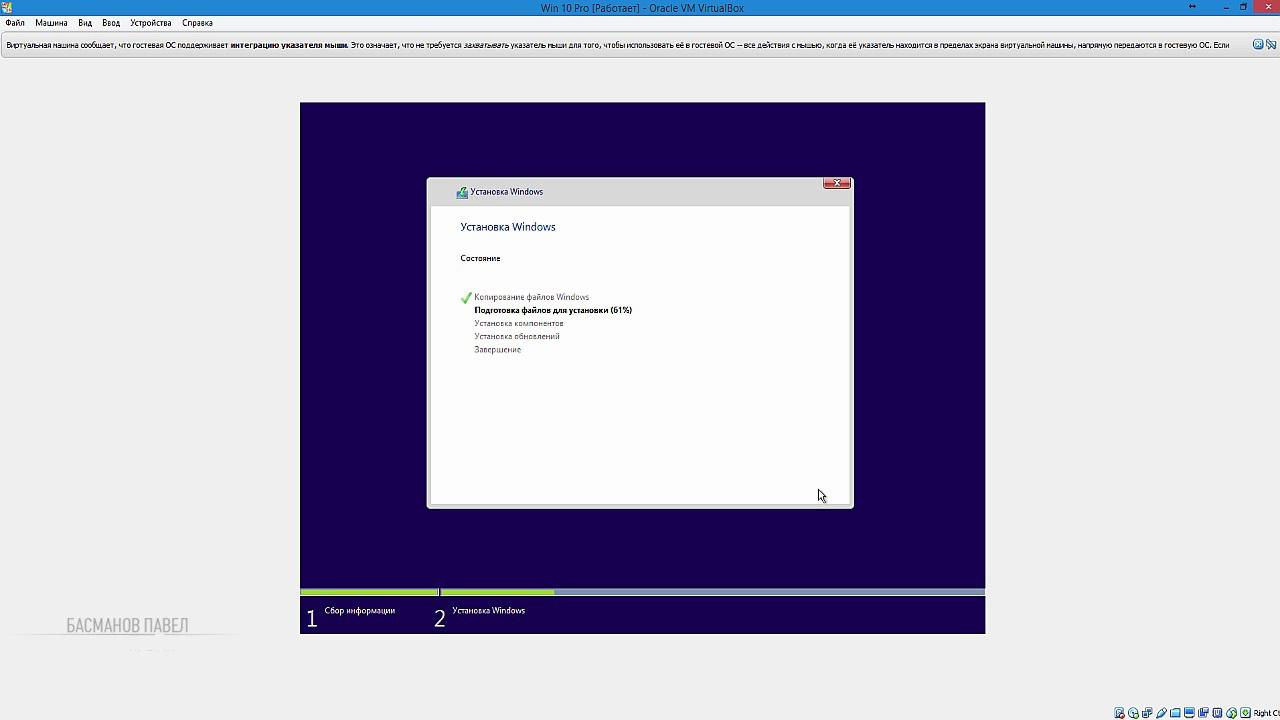Click the don't-show-again notification icon
This screenshot has width=1280, height=720.
point(1271,44)
